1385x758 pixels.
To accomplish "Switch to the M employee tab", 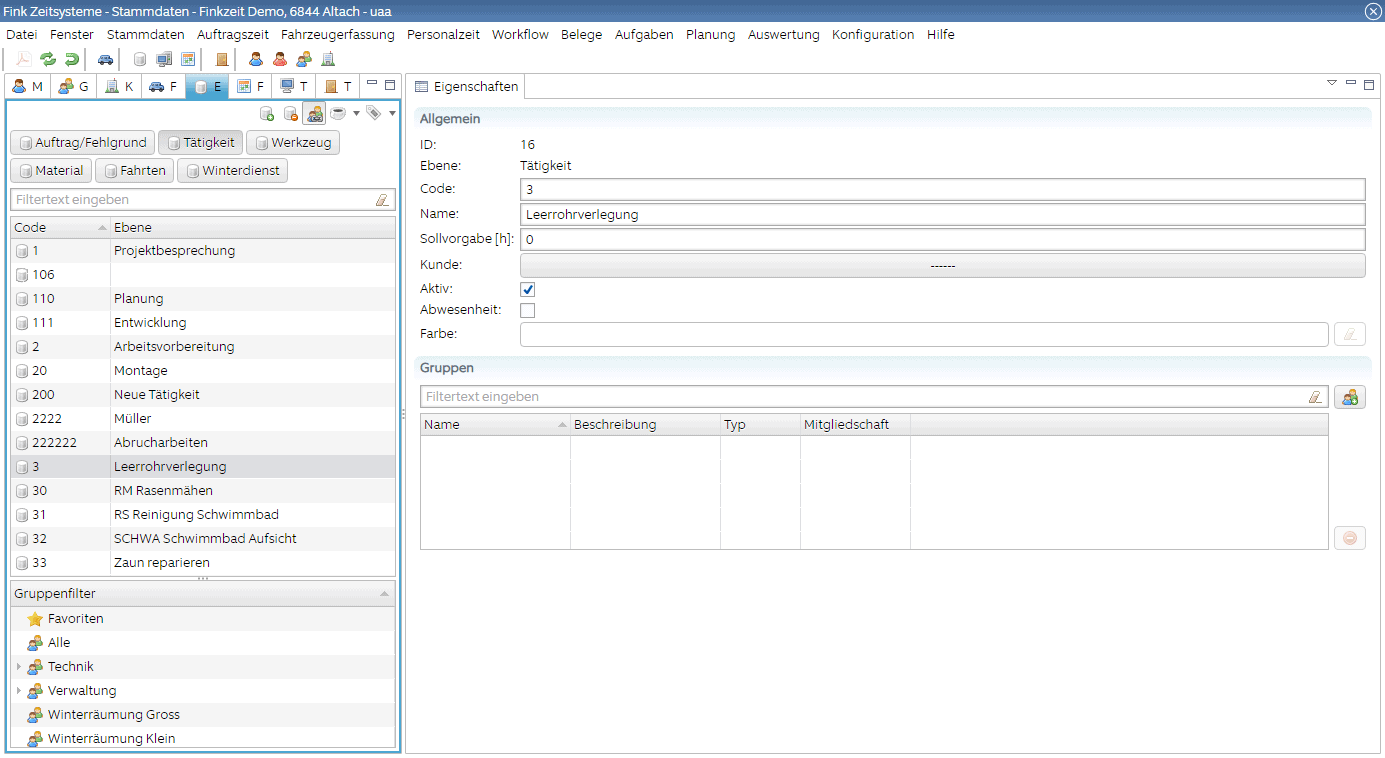I will (x=27, y=86).
